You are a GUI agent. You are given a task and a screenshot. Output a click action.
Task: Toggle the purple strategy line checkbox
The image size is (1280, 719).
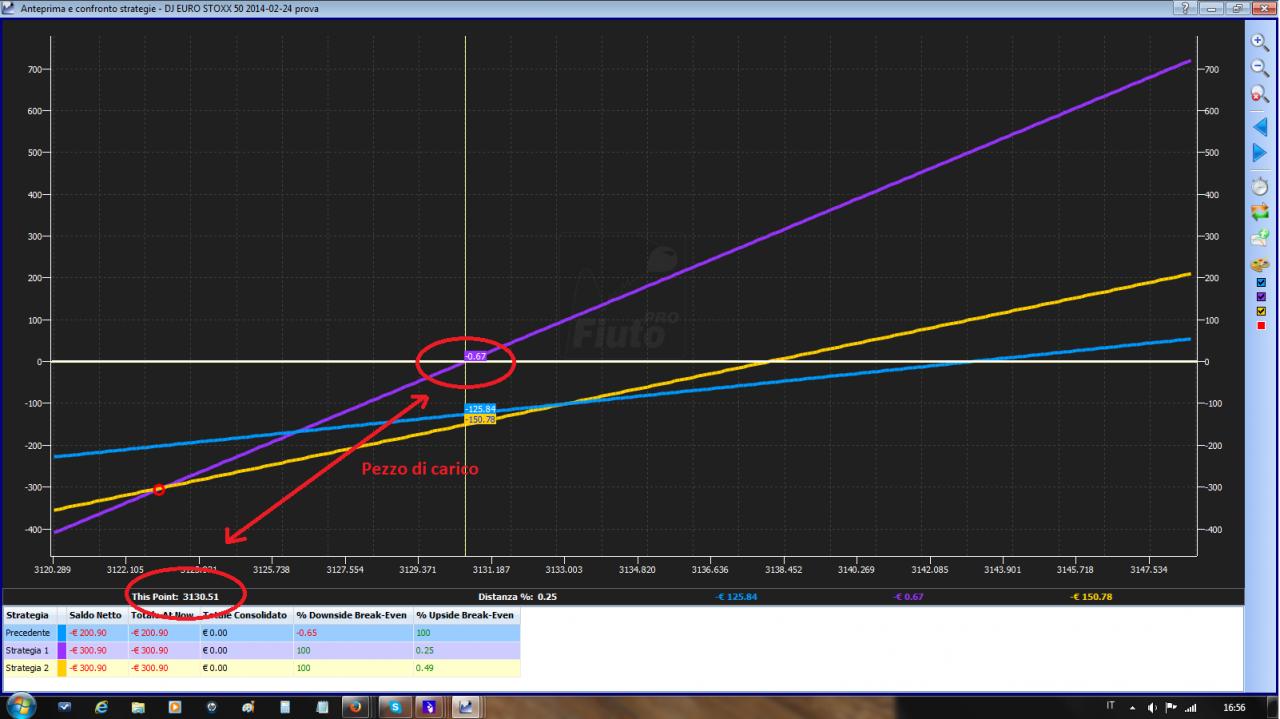point(1260,297)
